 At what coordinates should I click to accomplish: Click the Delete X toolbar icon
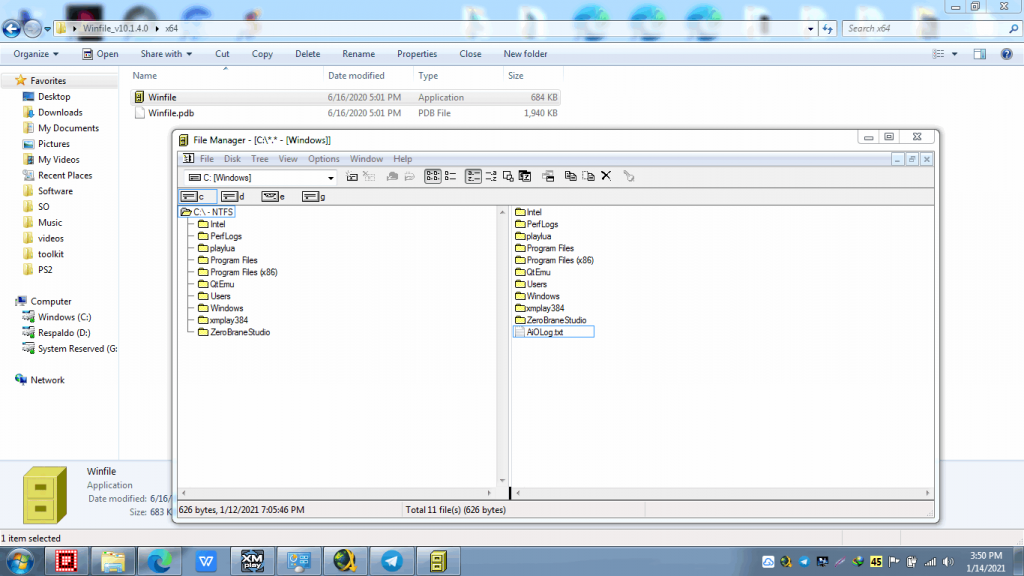[x=606, y=176]
